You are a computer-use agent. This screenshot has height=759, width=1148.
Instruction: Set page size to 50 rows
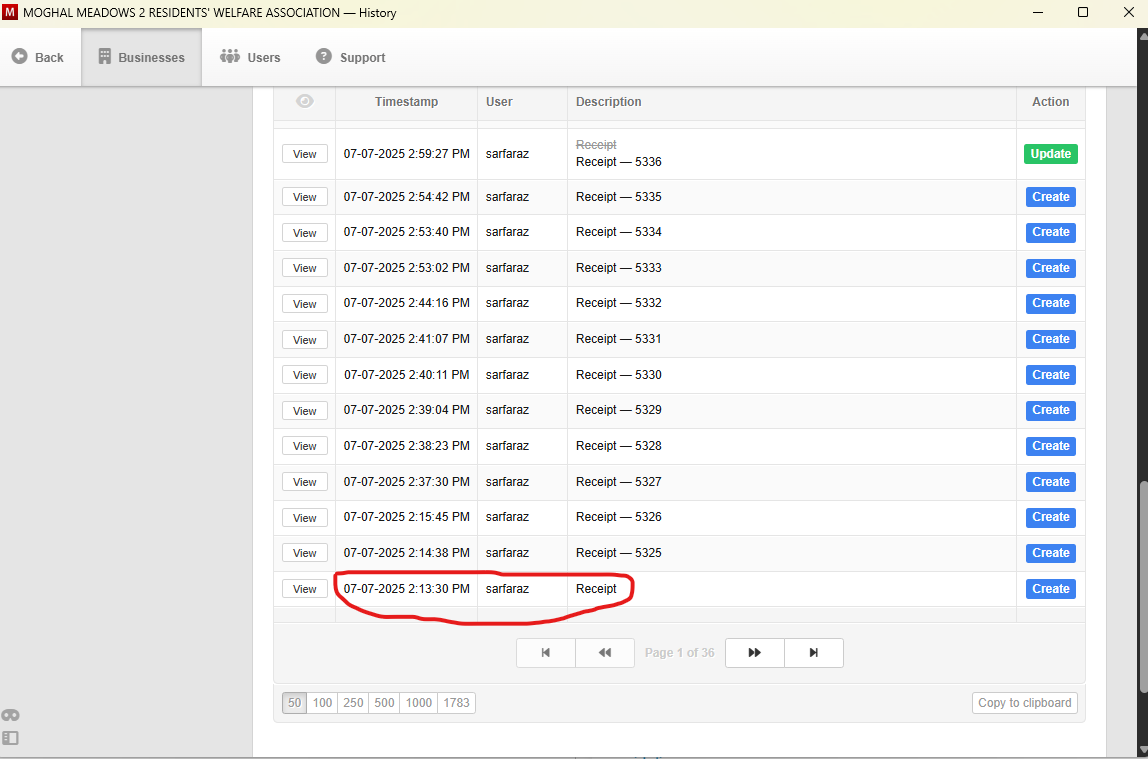[294, 703]
